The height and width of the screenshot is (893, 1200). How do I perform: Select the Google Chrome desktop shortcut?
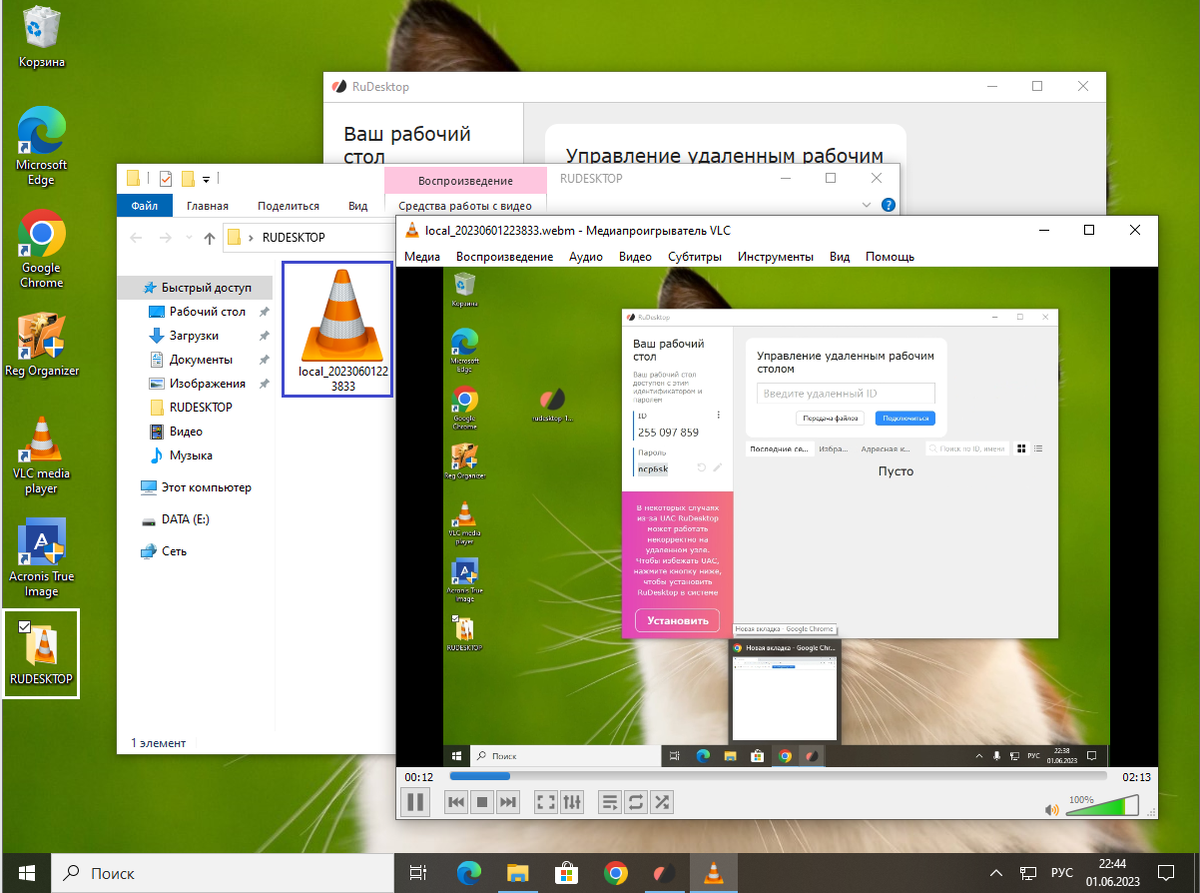[42, 249]
